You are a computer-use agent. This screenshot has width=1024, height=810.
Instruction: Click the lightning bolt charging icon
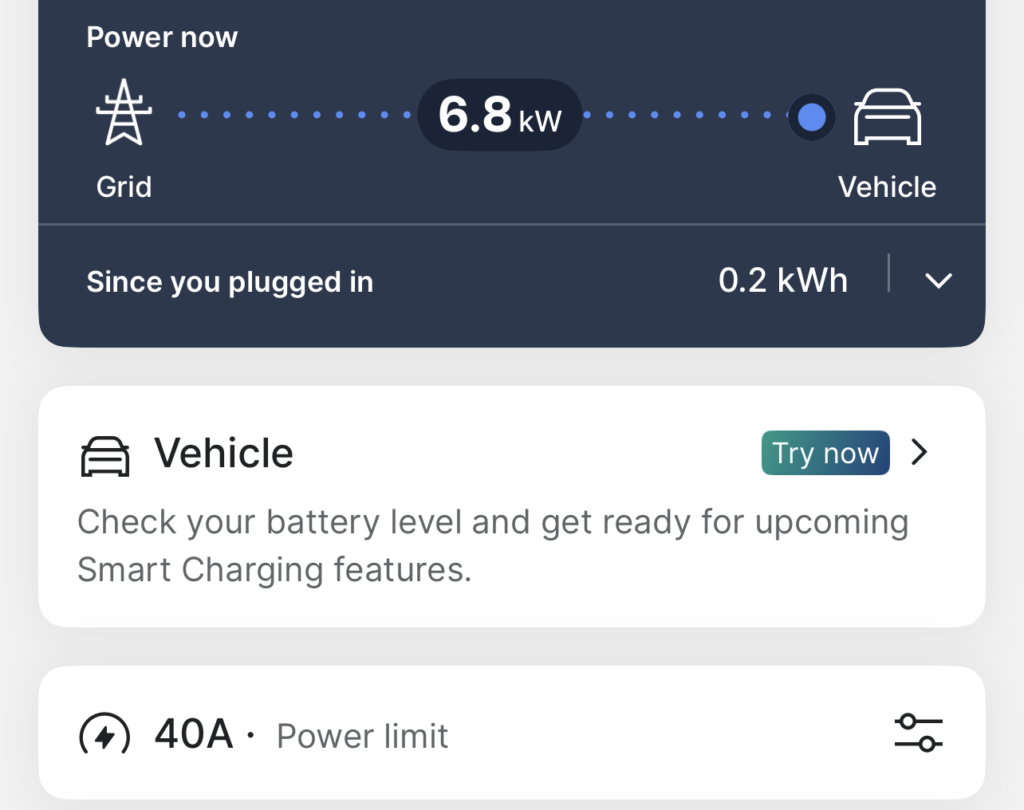pos(104,734)
